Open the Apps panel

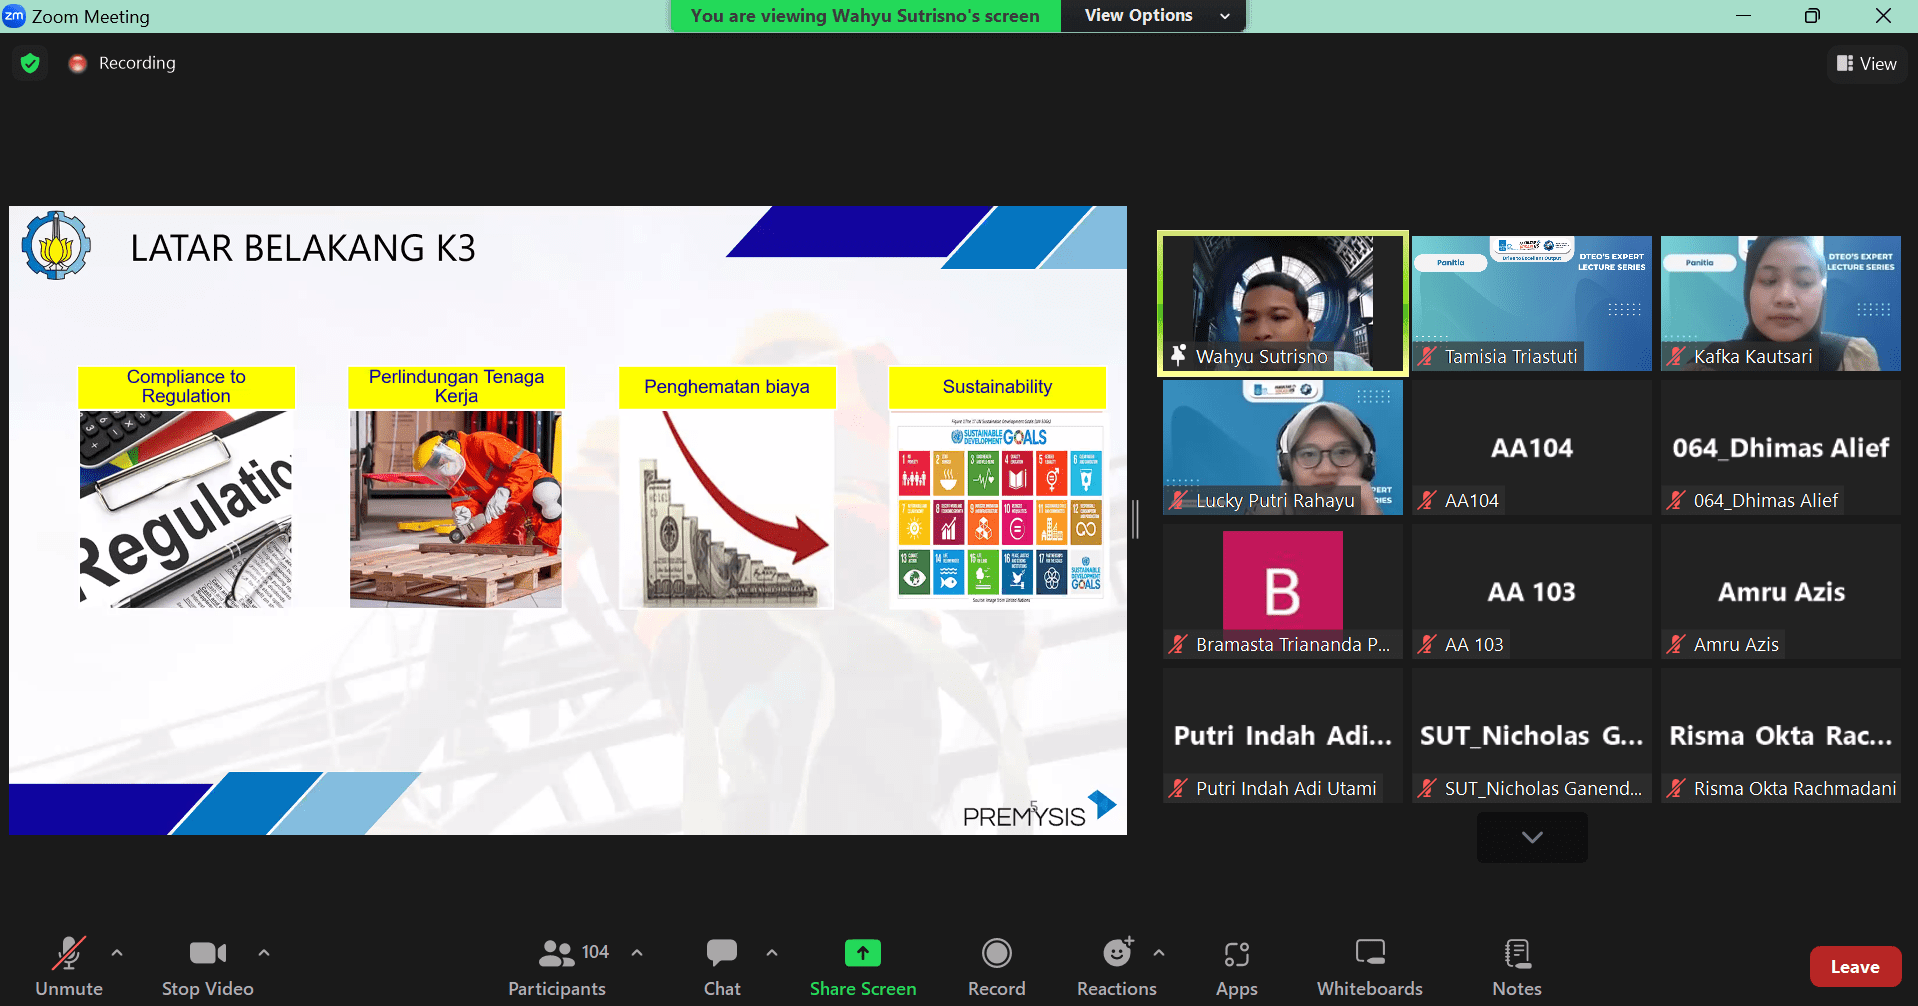click(x=1236, y=953)
